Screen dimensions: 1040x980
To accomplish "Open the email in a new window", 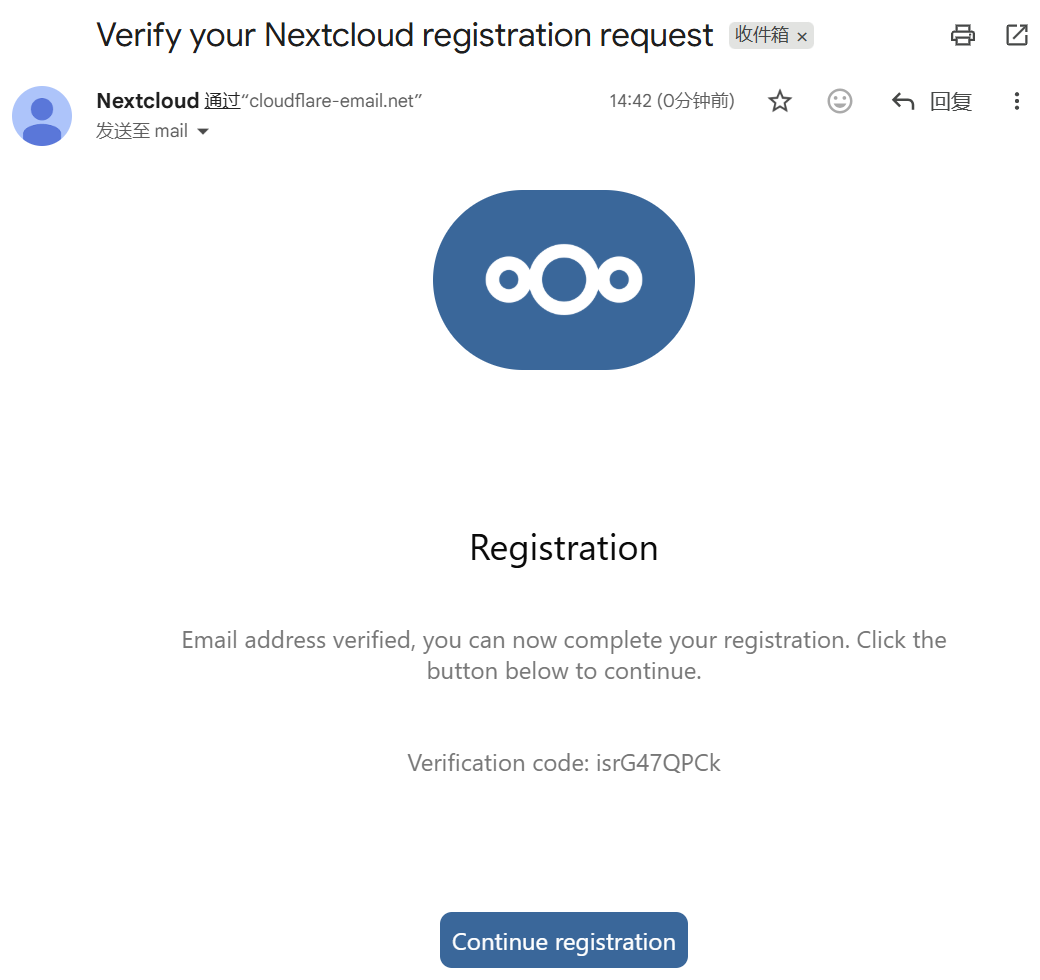I will tap(1016, 36).
